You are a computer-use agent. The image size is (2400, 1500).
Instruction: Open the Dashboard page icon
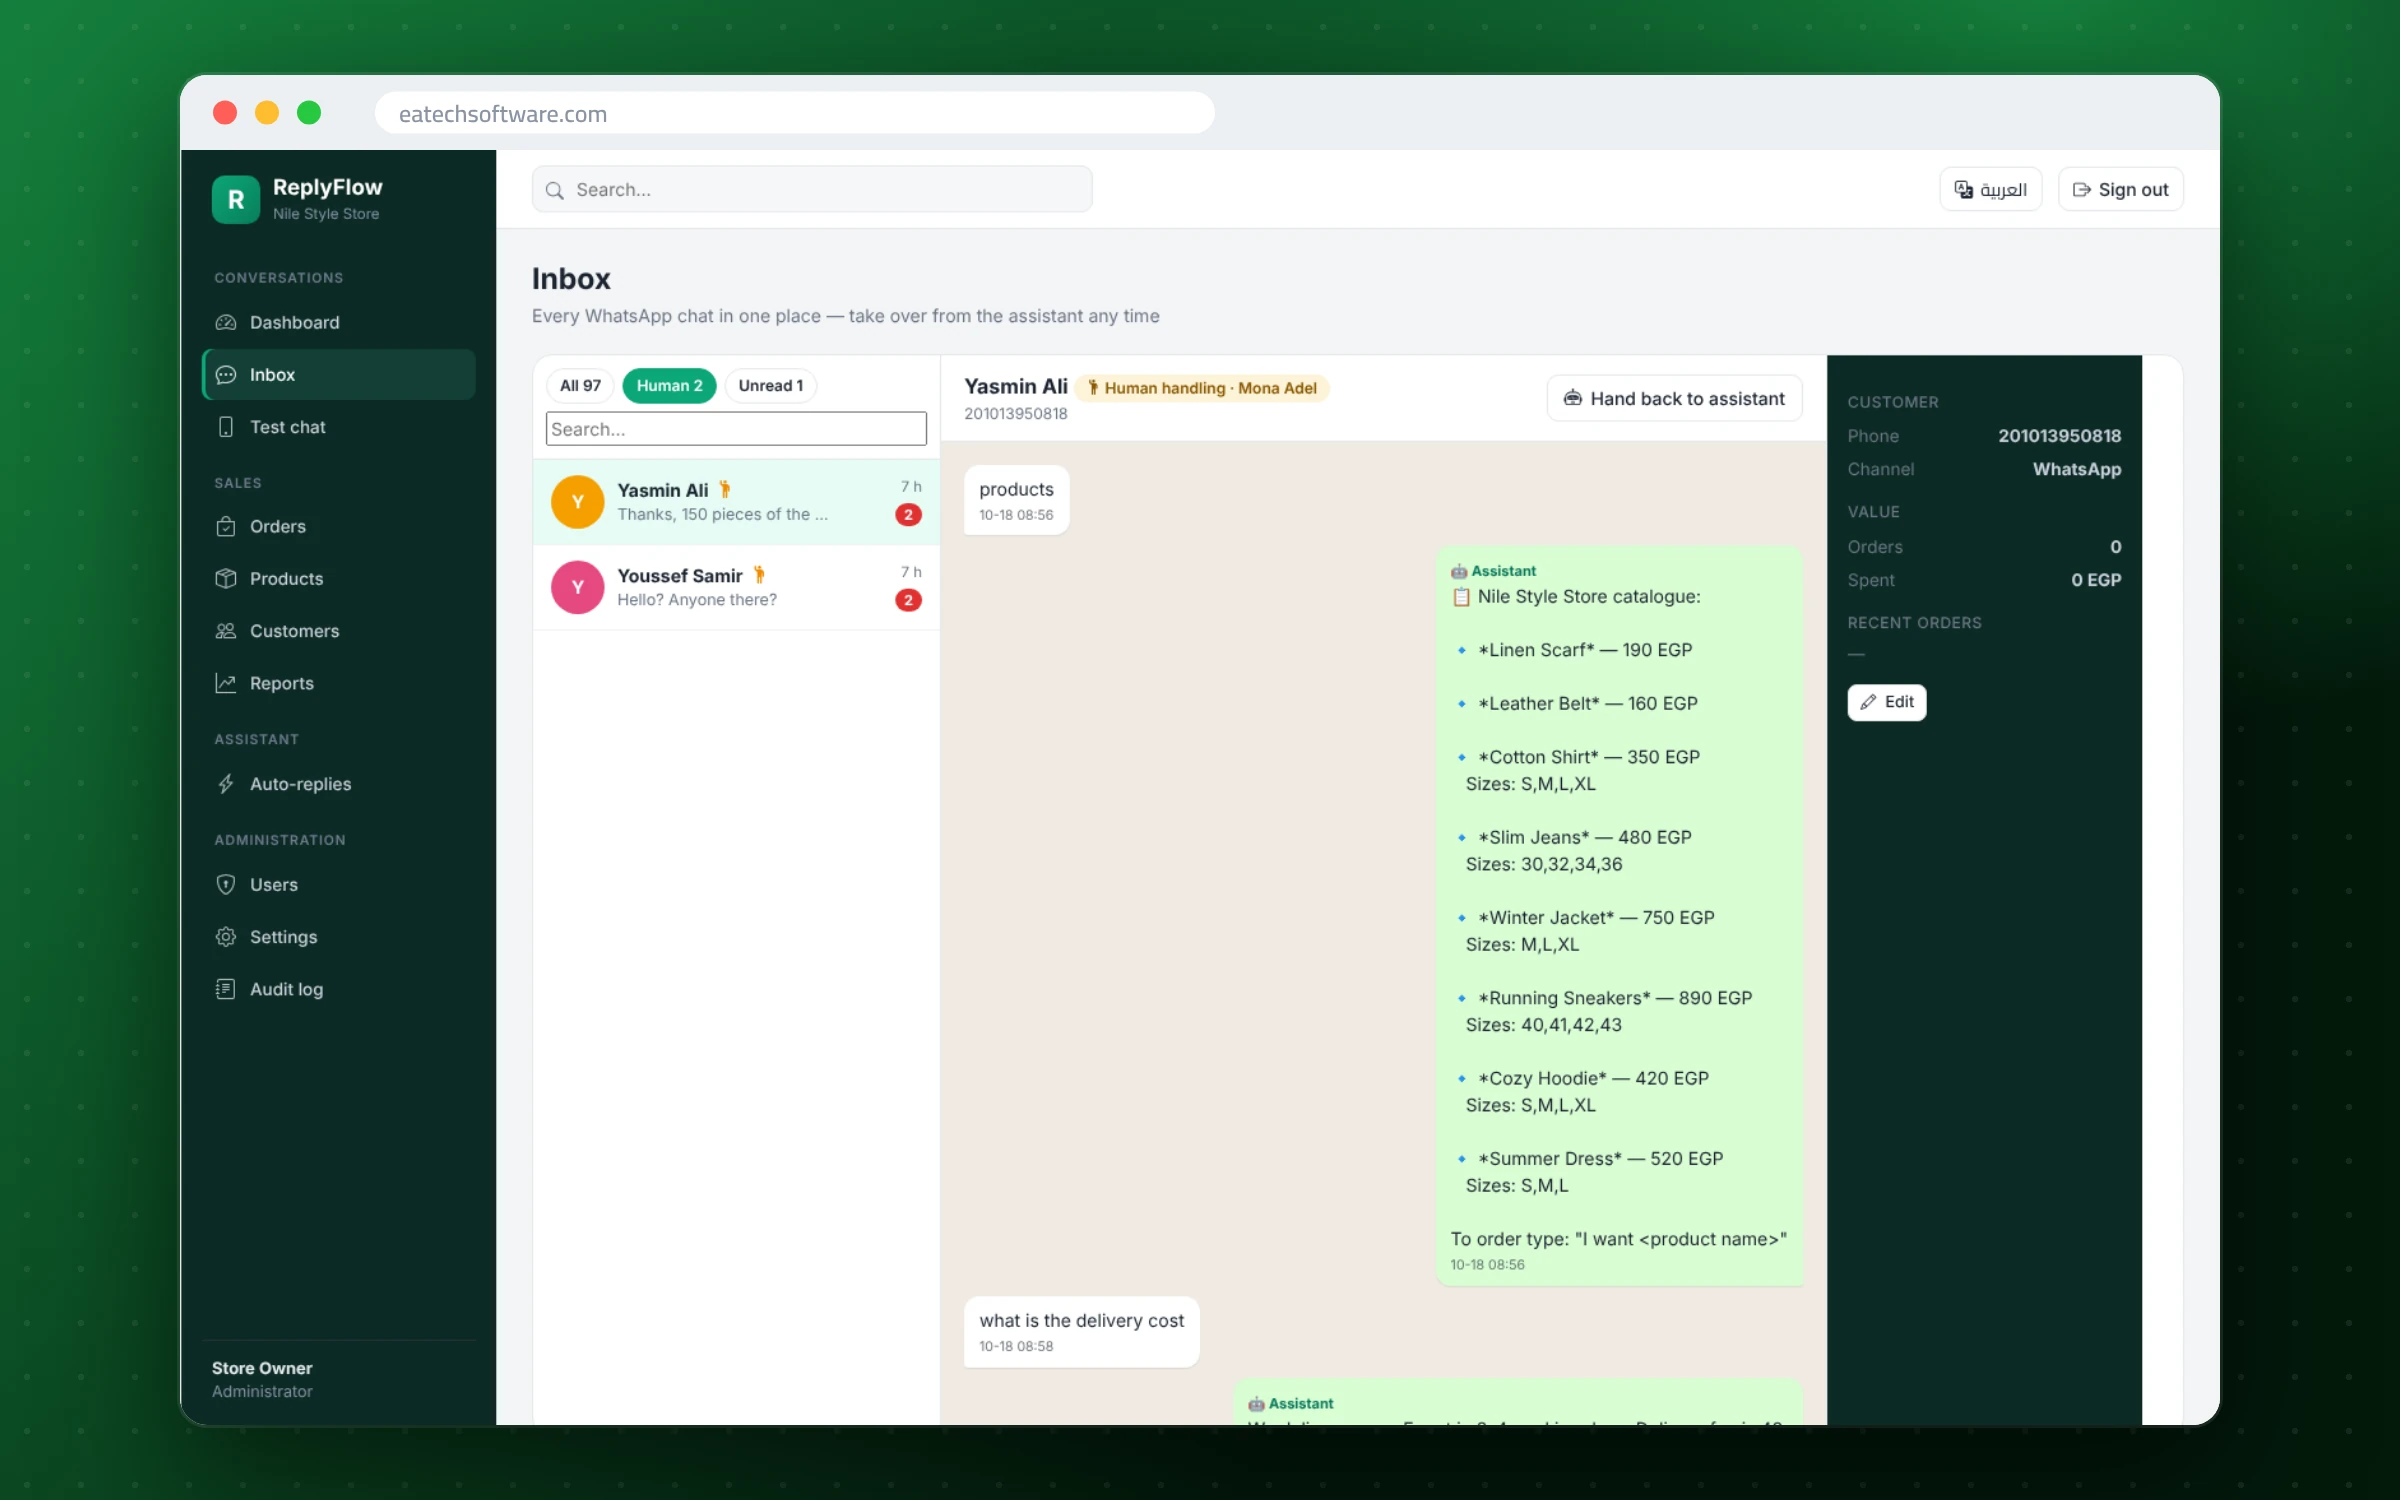point(226,322)
